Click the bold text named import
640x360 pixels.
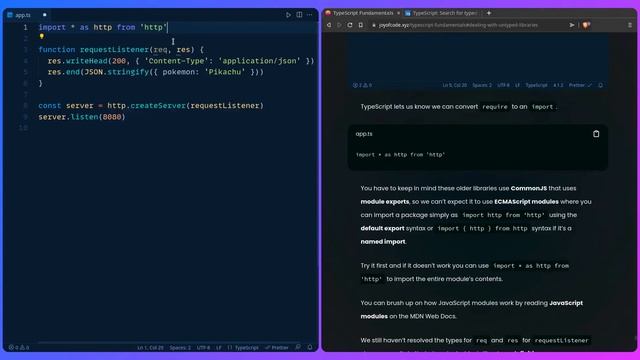click(383, 242)
